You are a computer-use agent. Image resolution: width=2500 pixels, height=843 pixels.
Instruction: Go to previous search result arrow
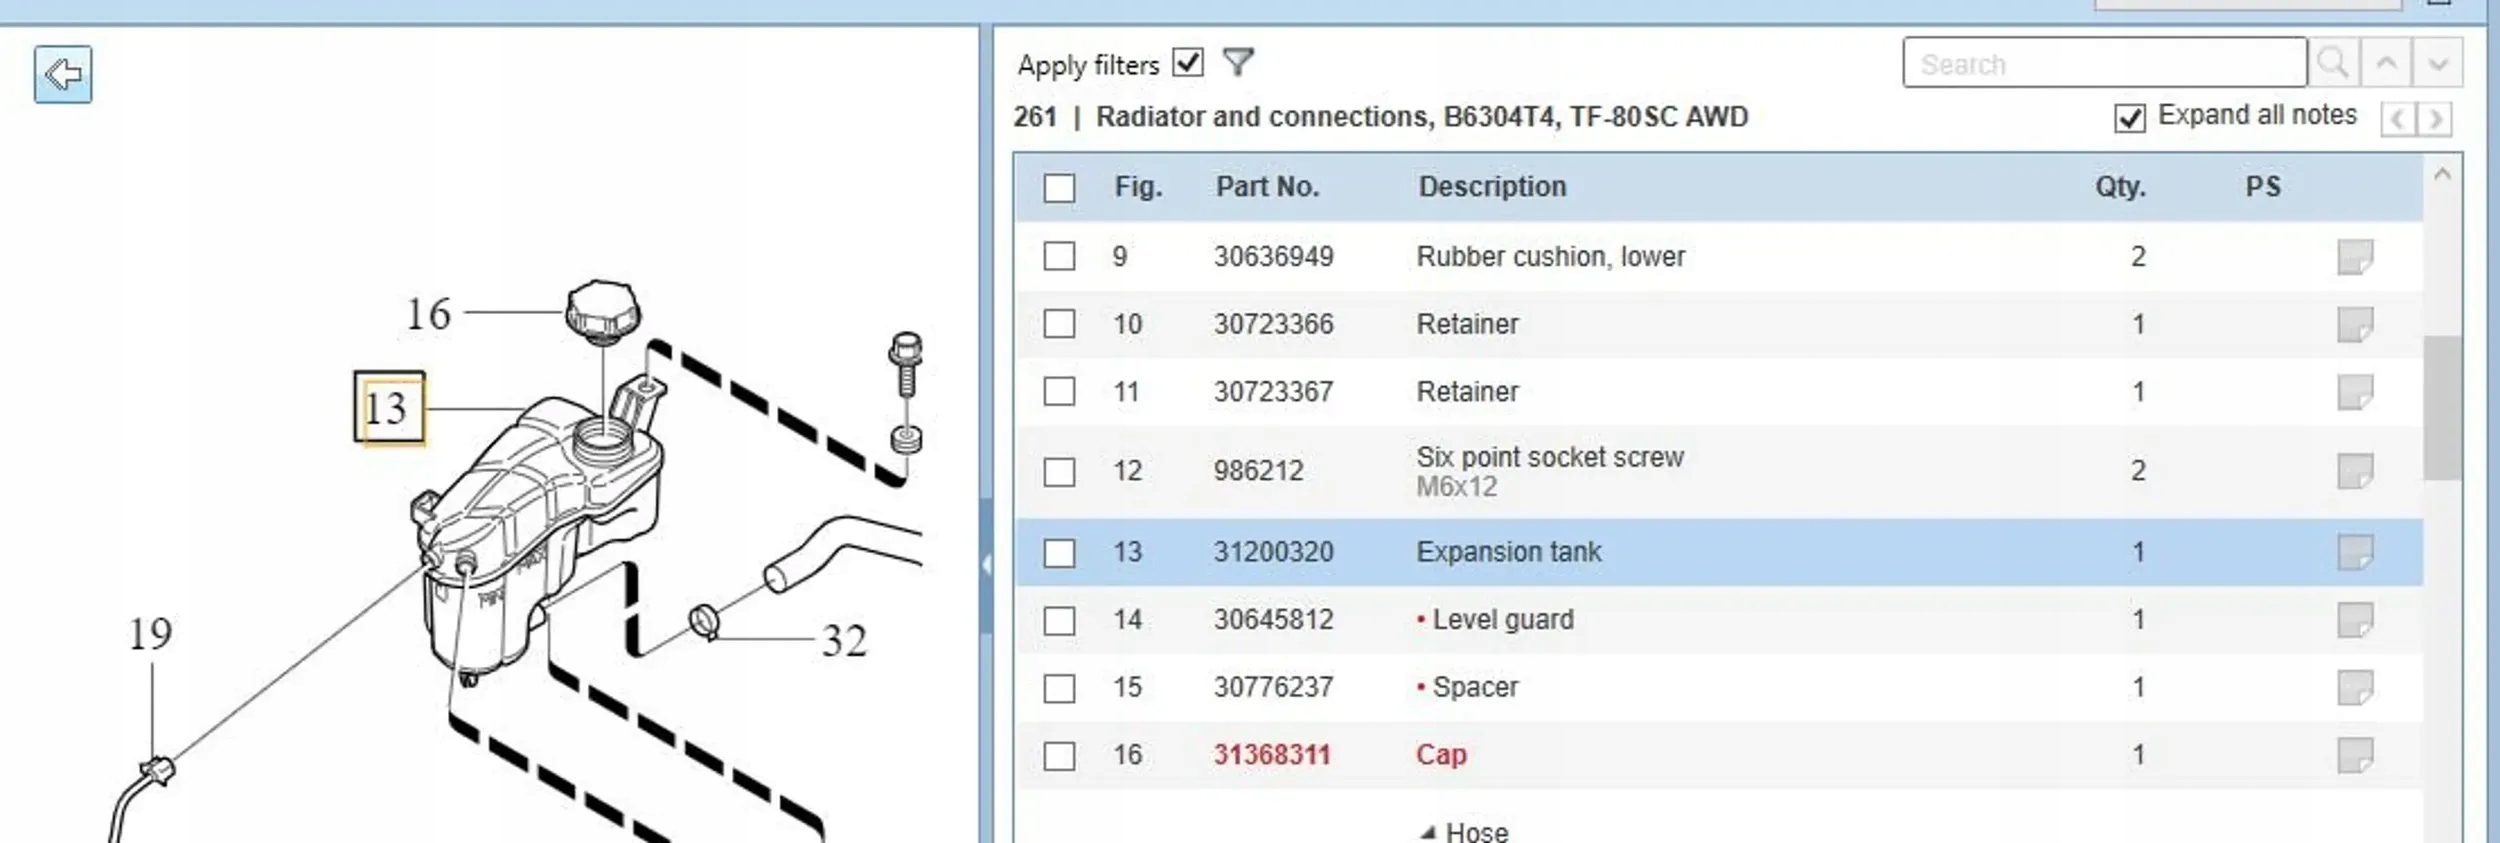point(2386,64)
